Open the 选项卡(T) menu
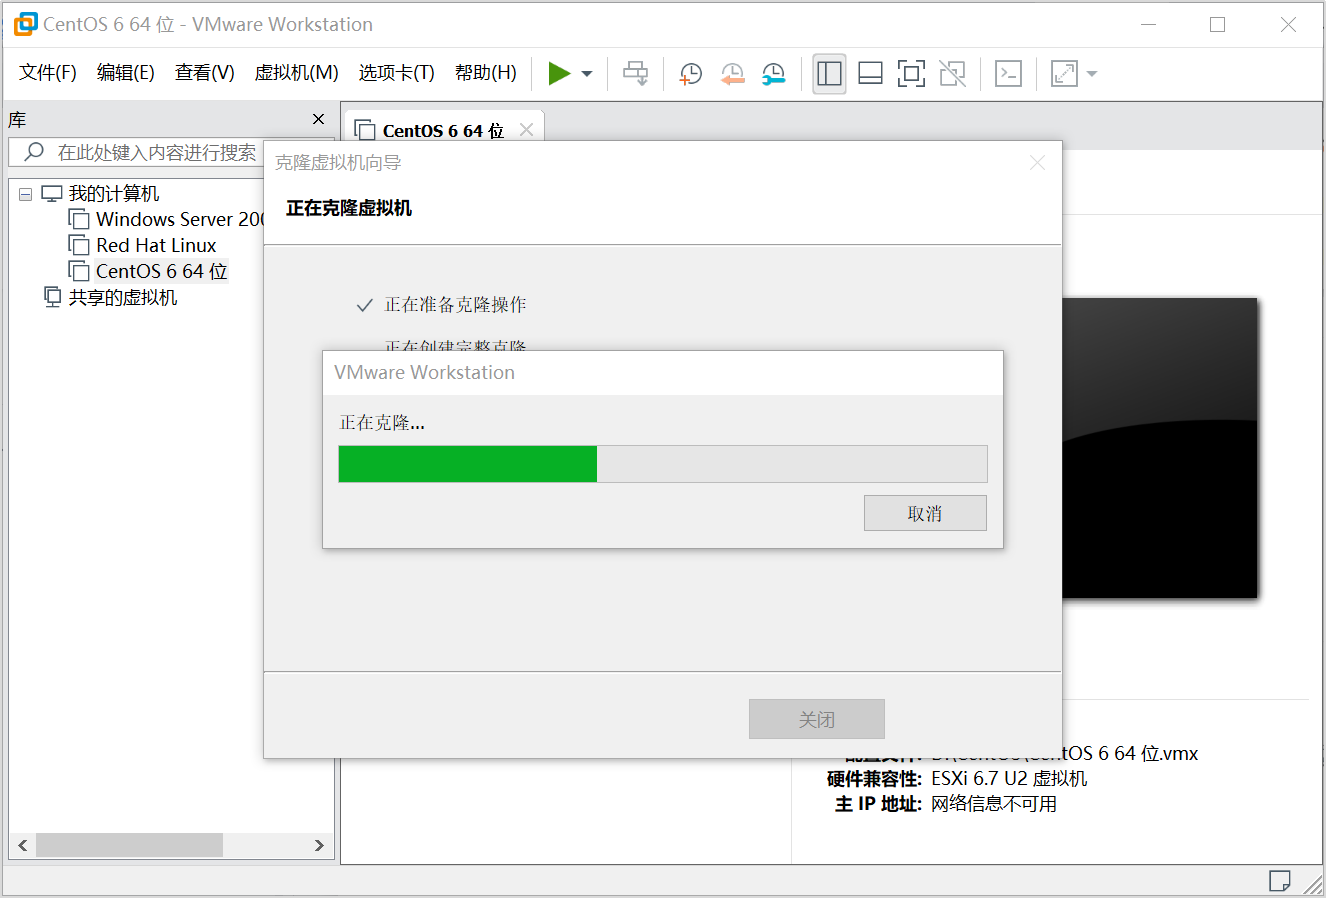Screen dimensions: 1328x899 point(397,73)
